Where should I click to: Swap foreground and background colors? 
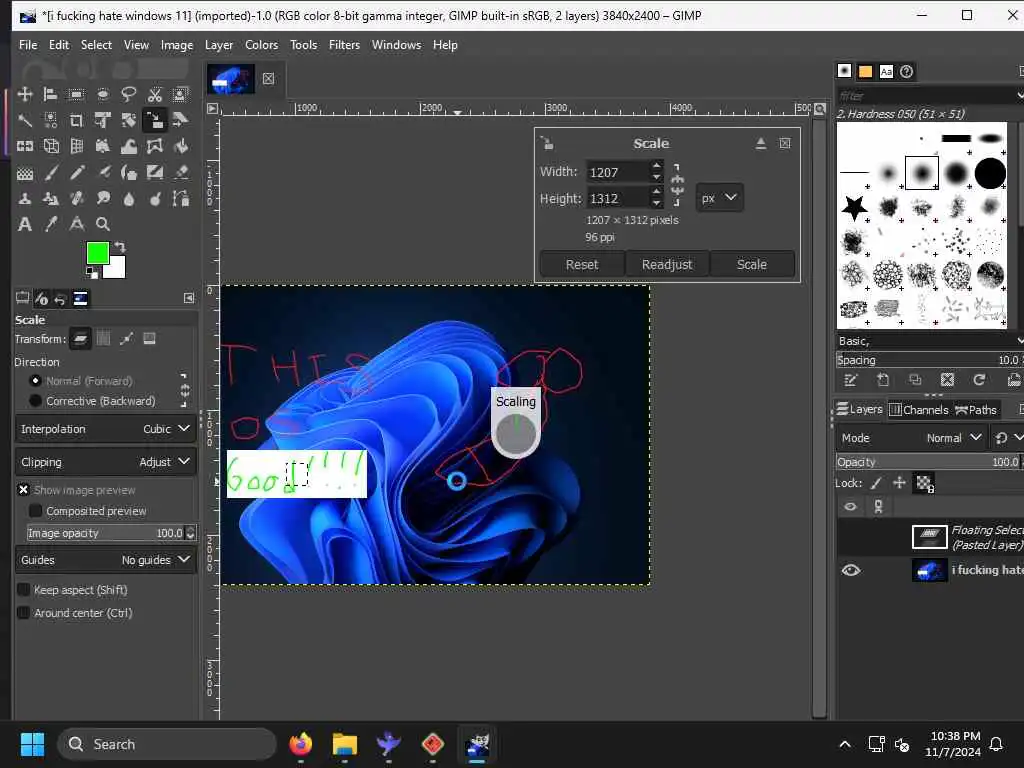(x=120, y=247)
